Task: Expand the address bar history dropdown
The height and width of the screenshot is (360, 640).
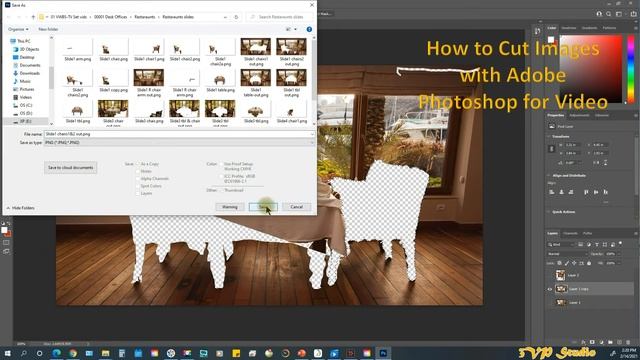Action: (225, 17)
